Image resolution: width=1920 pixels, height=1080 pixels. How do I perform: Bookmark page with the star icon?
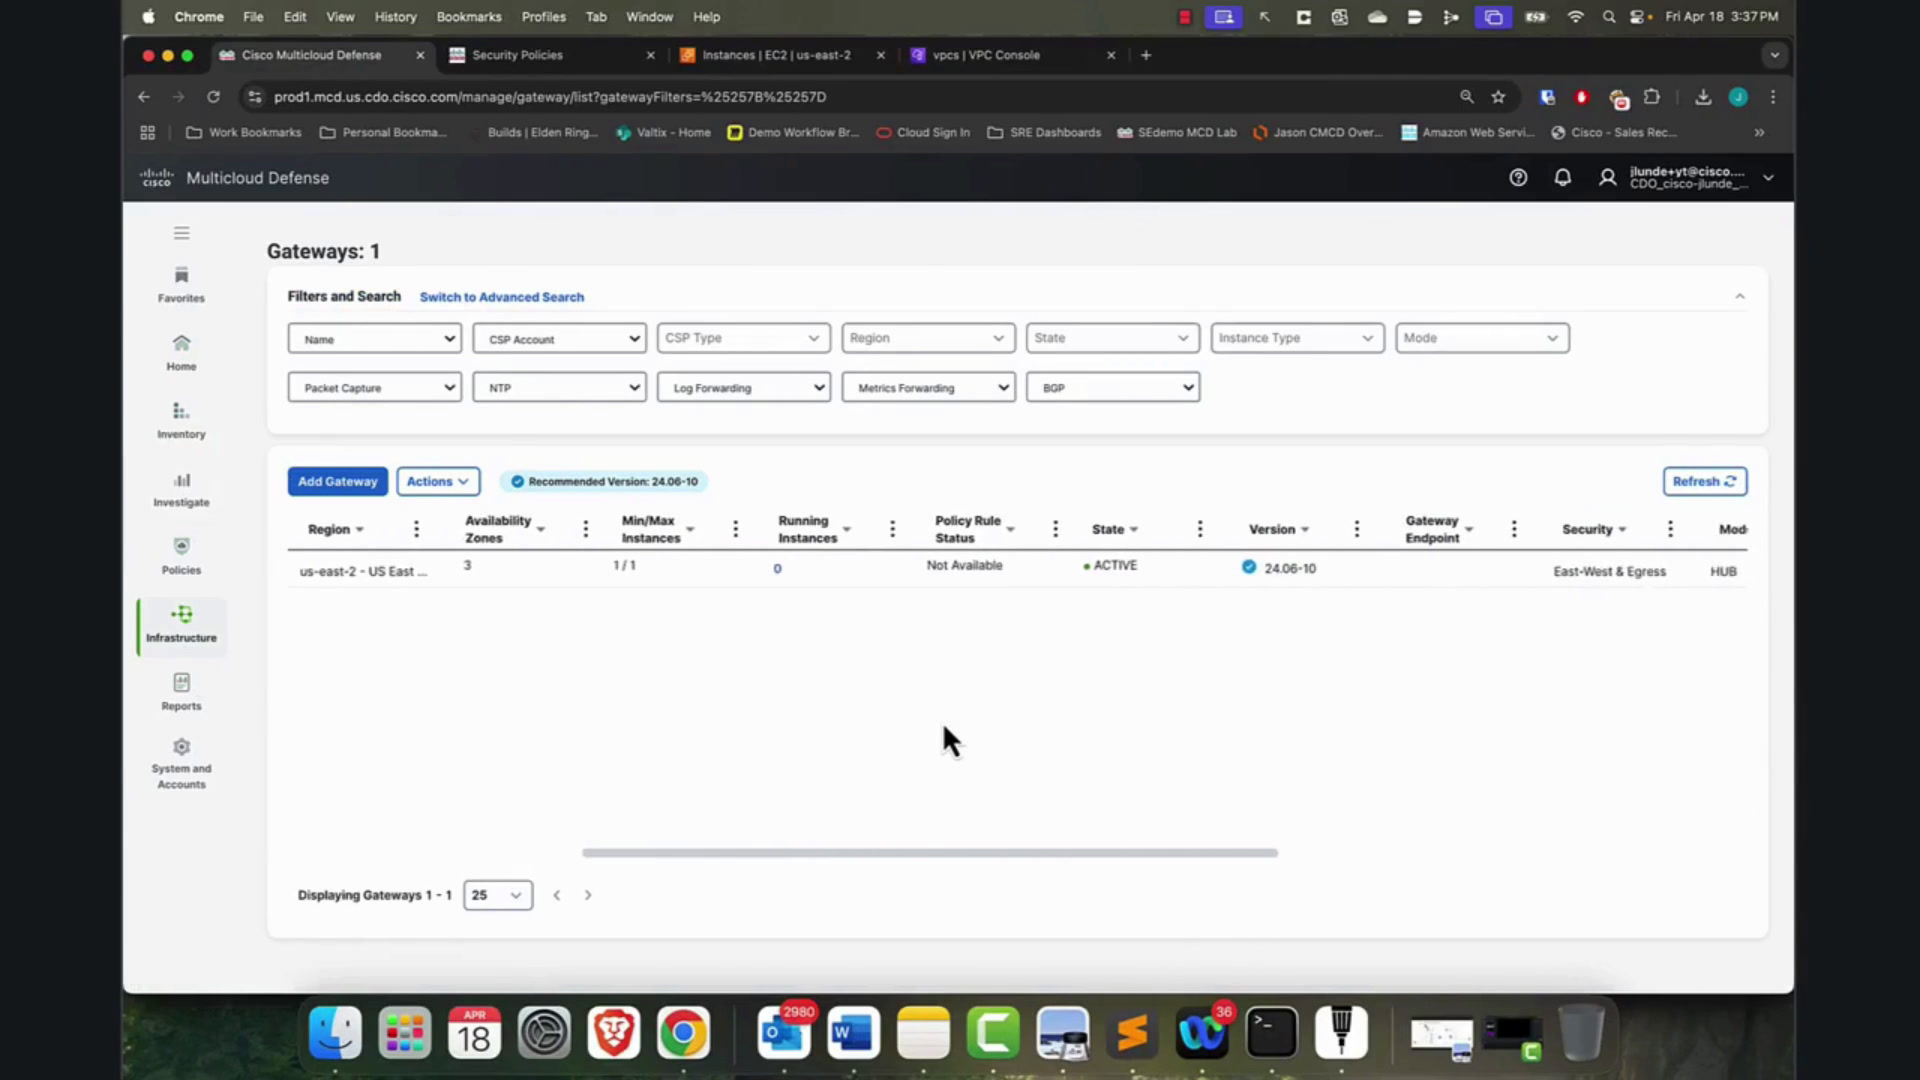(1498, 97)
